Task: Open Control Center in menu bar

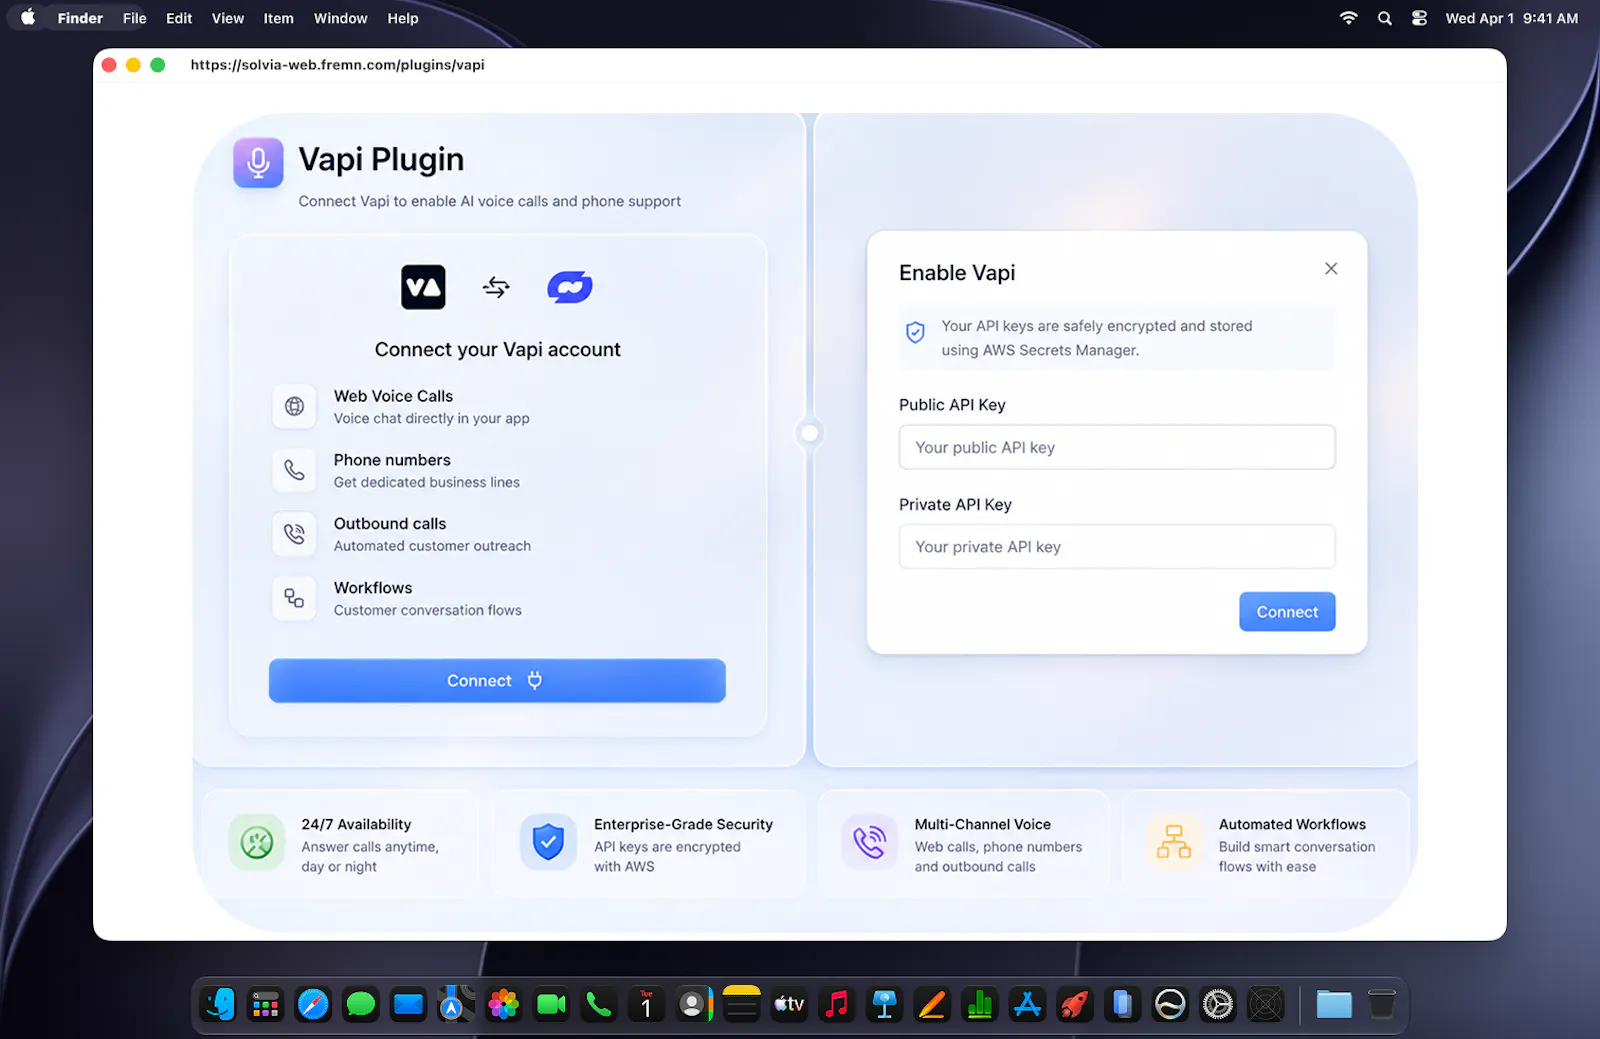Action: (1419, 18)
